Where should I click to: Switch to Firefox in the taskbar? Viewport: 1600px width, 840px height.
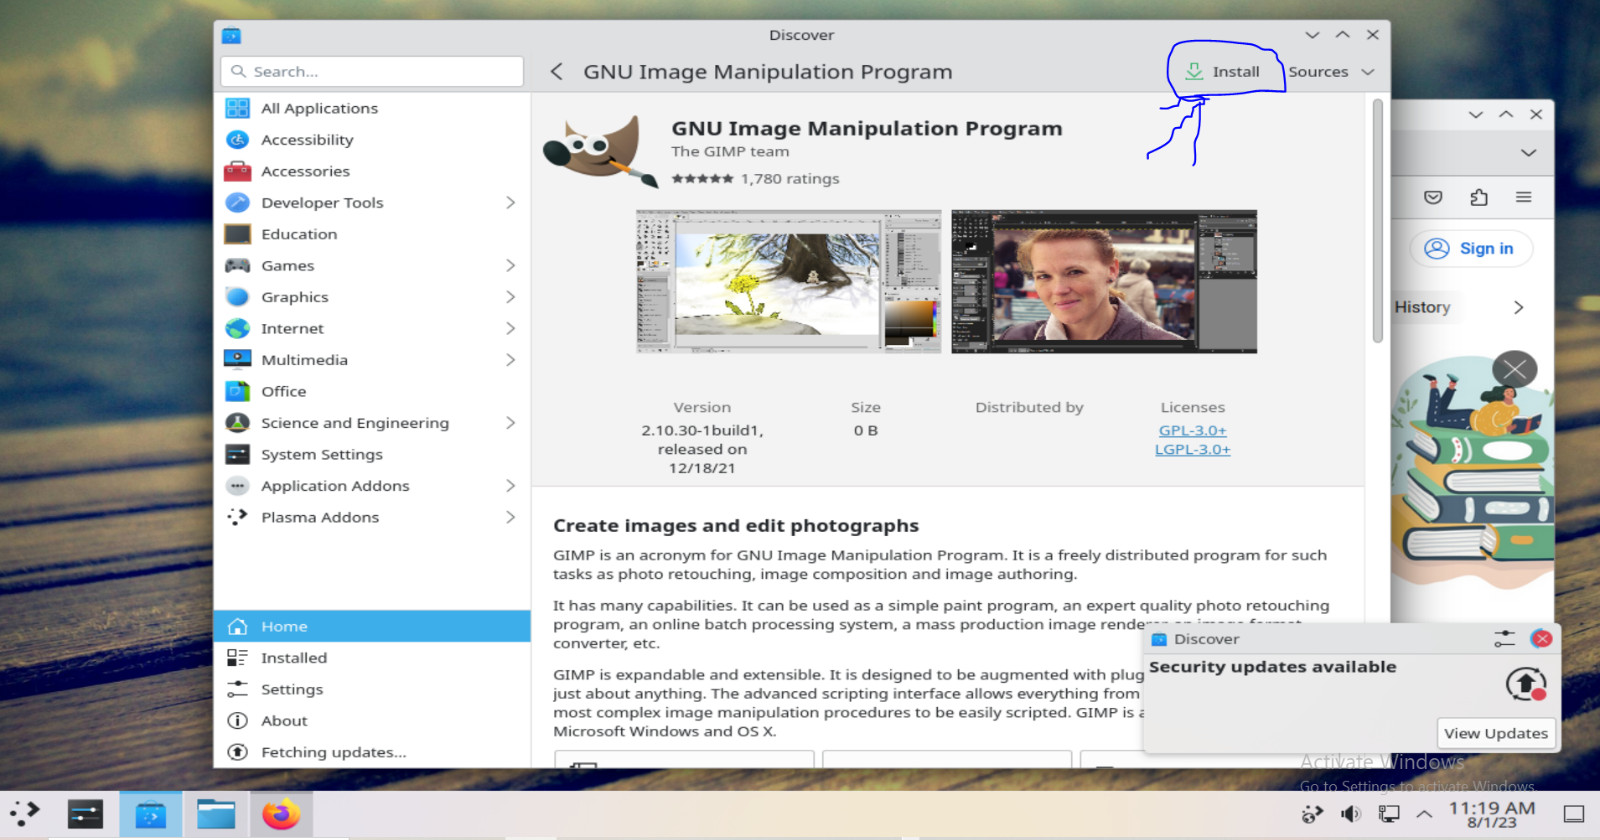pyautogui.click(x=281, y=815)
